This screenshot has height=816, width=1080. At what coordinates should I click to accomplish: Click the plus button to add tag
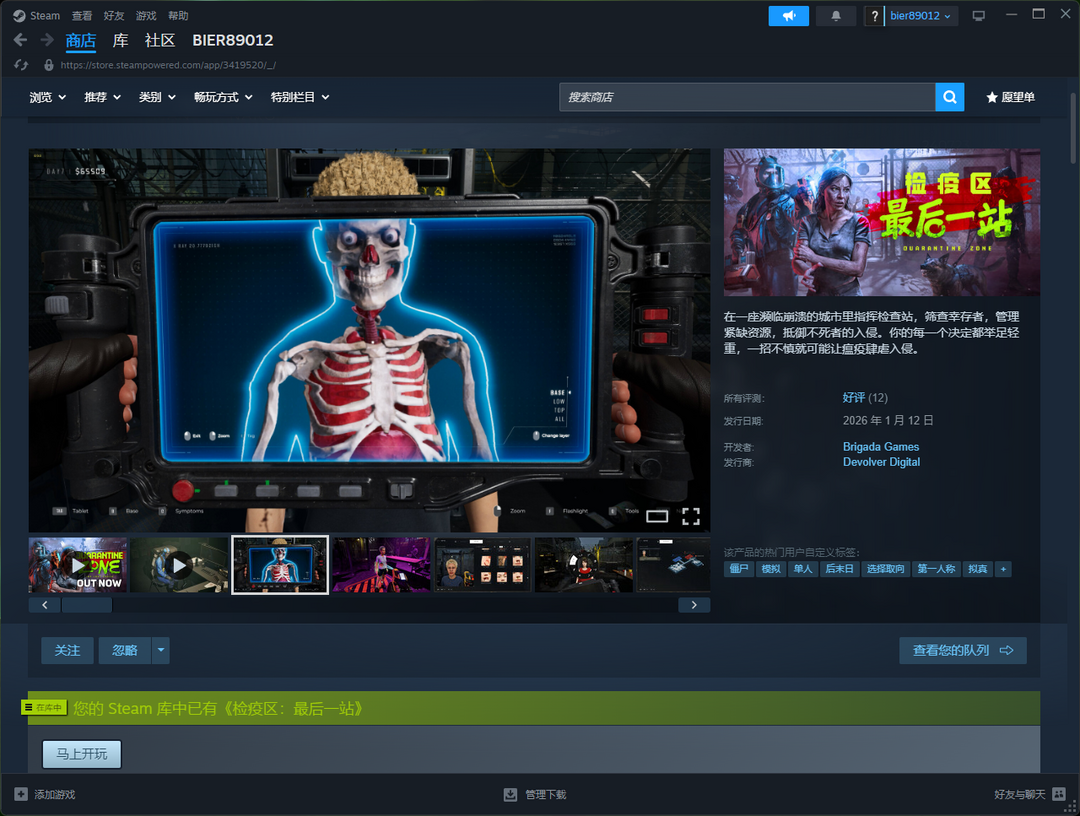(1003, 569)
